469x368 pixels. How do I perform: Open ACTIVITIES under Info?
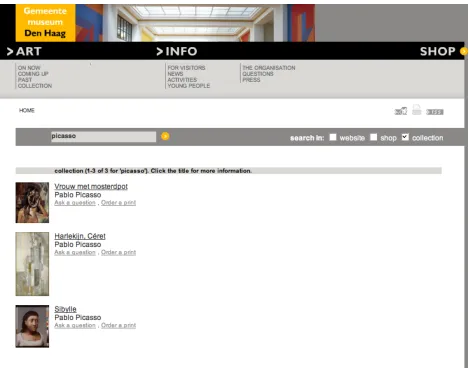click(182, 80)
